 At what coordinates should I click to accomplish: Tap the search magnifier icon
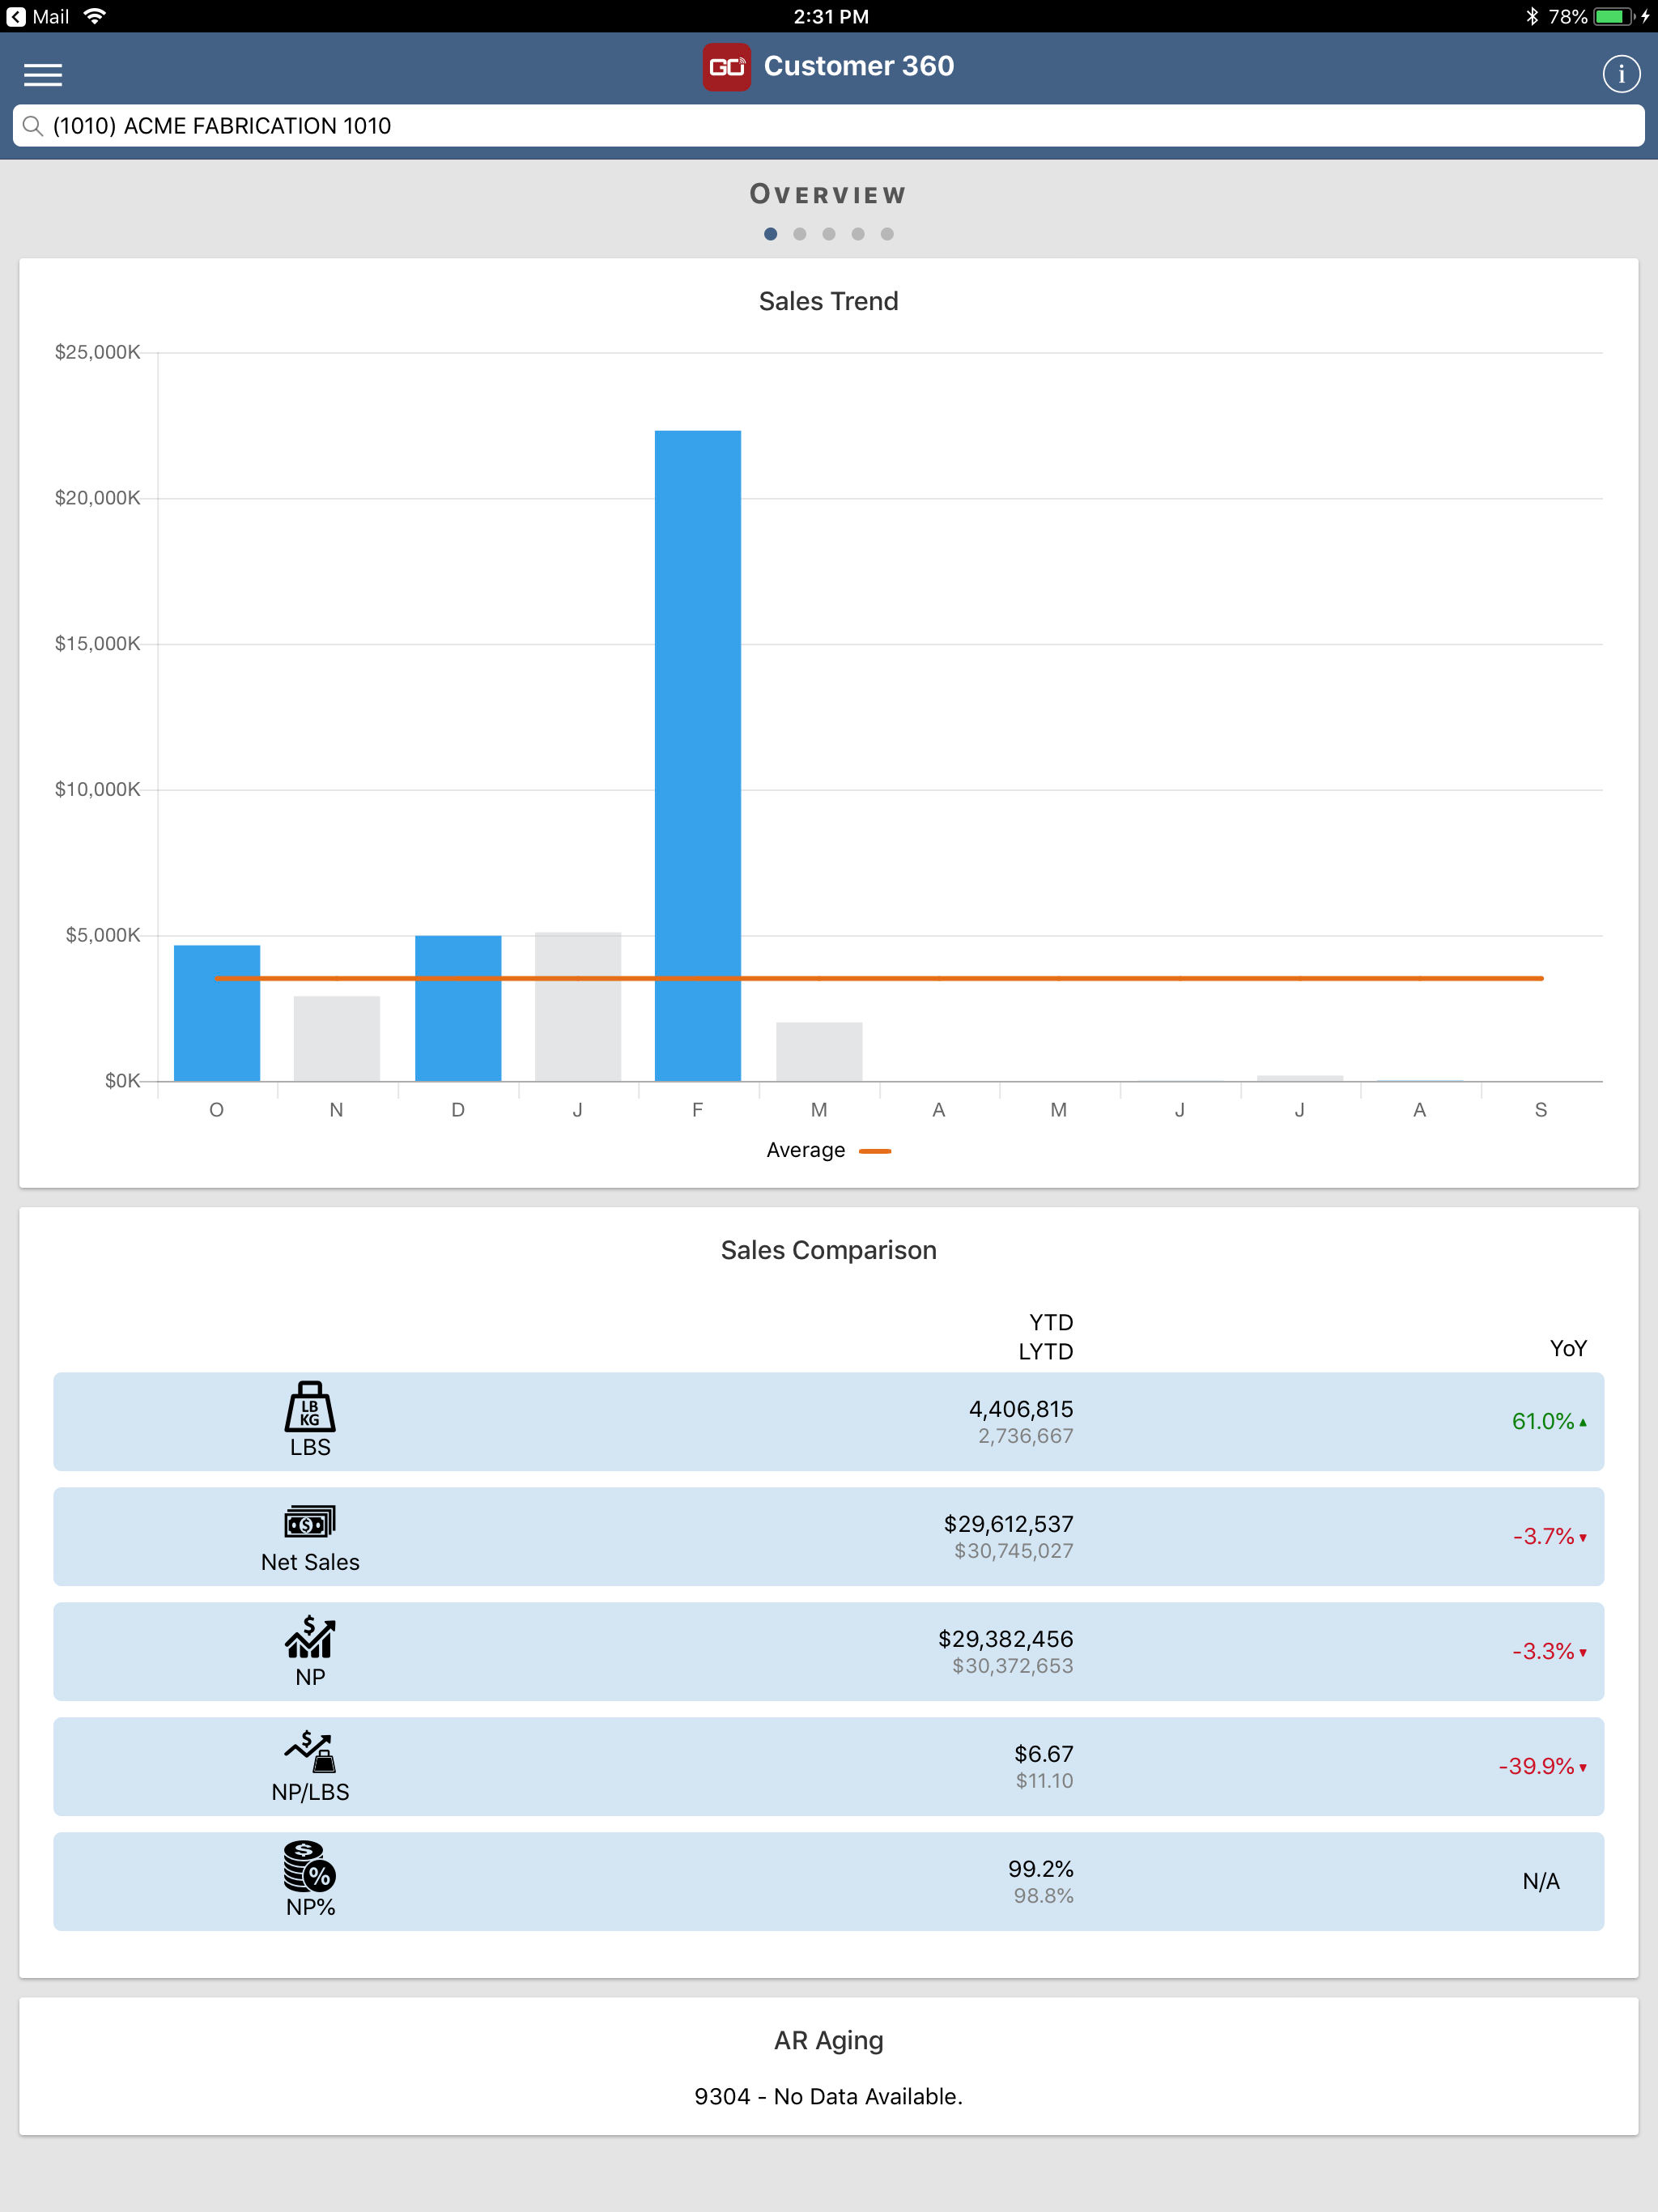[x=33, y=126]
